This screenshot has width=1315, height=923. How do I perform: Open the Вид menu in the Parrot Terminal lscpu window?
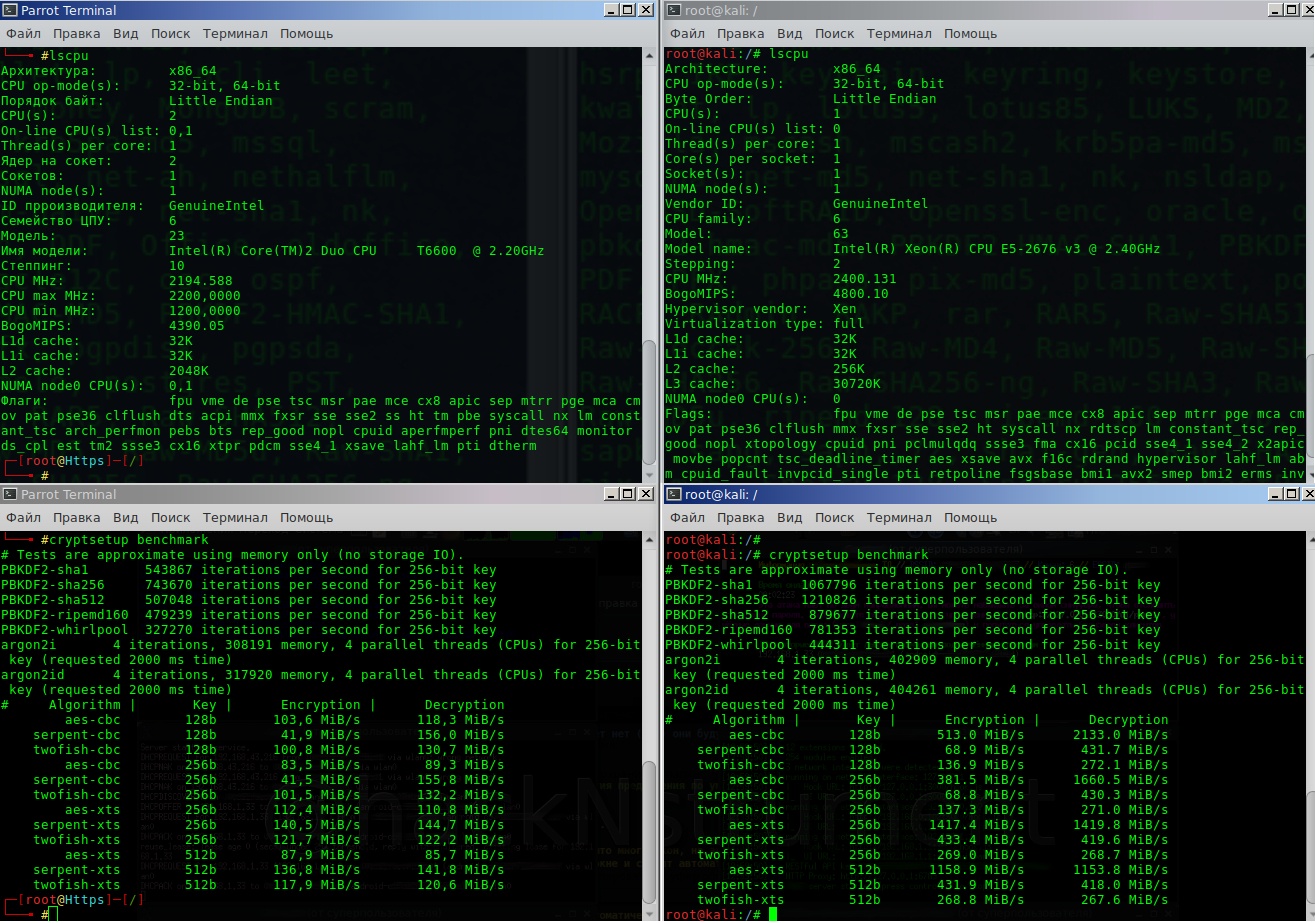[x=126, y=34]
